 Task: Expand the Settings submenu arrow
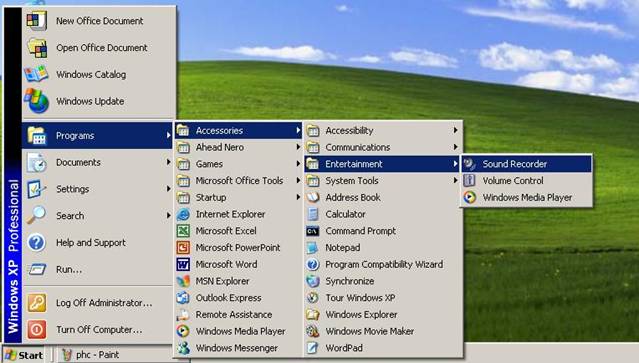coord(168,189)
